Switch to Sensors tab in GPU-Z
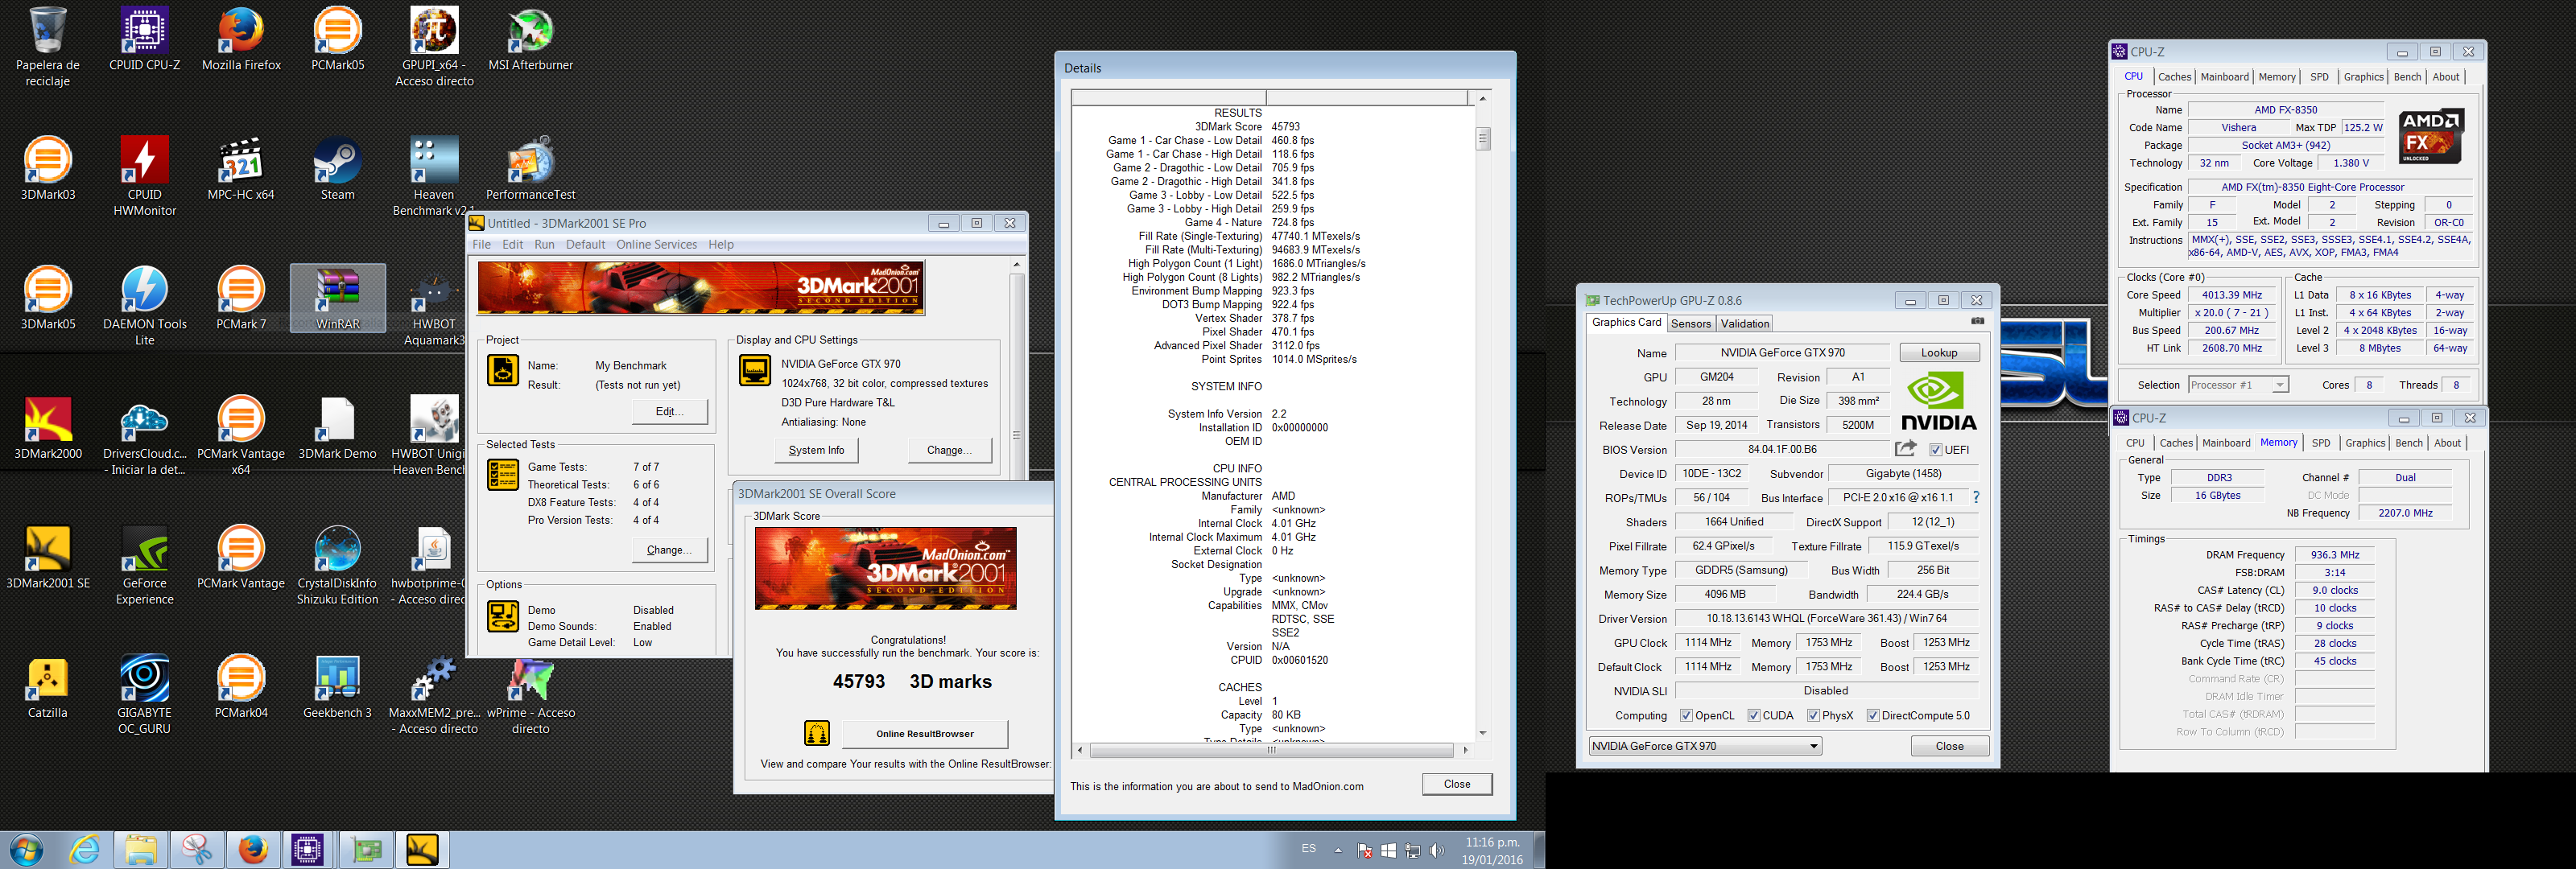The height and width of the screenshot is (869, 2576). tap(1691, 323)
